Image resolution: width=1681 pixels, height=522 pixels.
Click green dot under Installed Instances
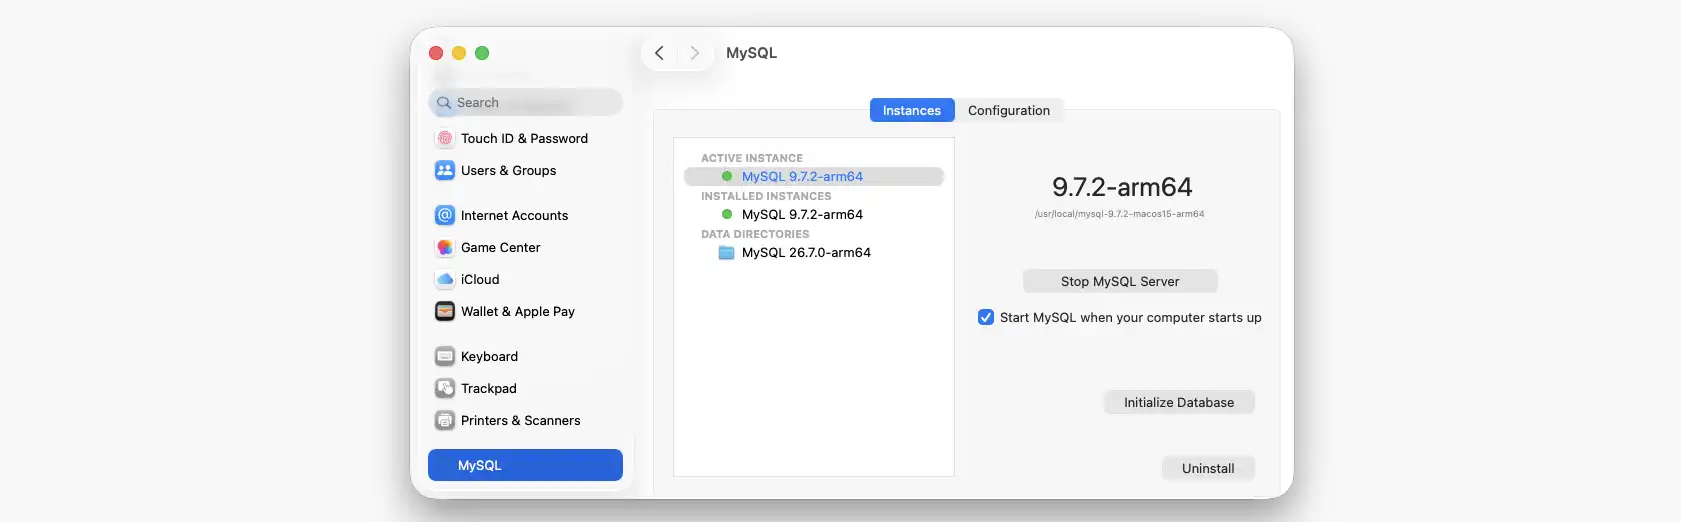click(x=727, y=214)
